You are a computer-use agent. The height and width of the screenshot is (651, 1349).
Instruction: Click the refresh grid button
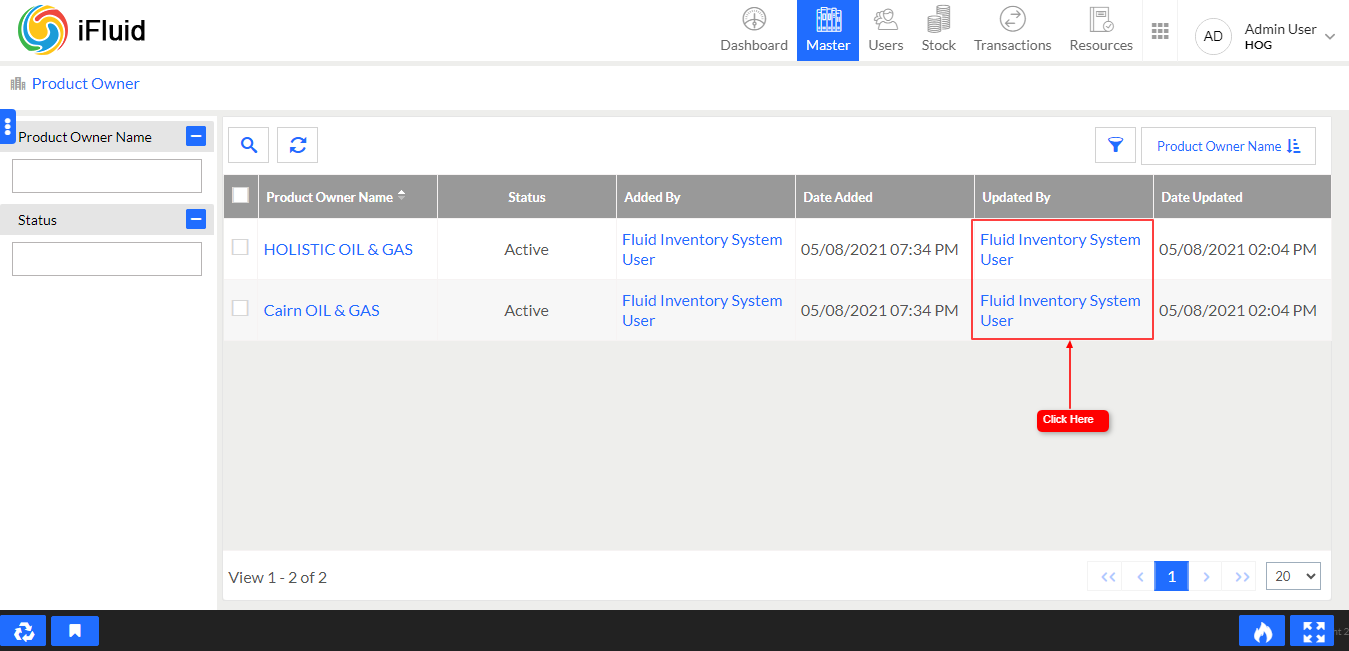297,145
